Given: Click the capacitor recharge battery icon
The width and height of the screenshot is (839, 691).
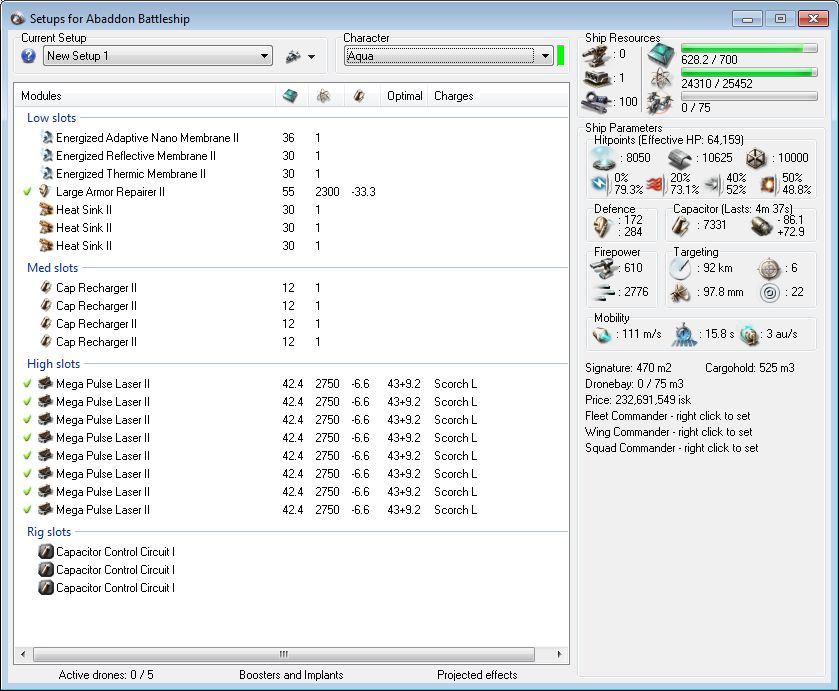Looking at the screenshot, I should 761,226.
